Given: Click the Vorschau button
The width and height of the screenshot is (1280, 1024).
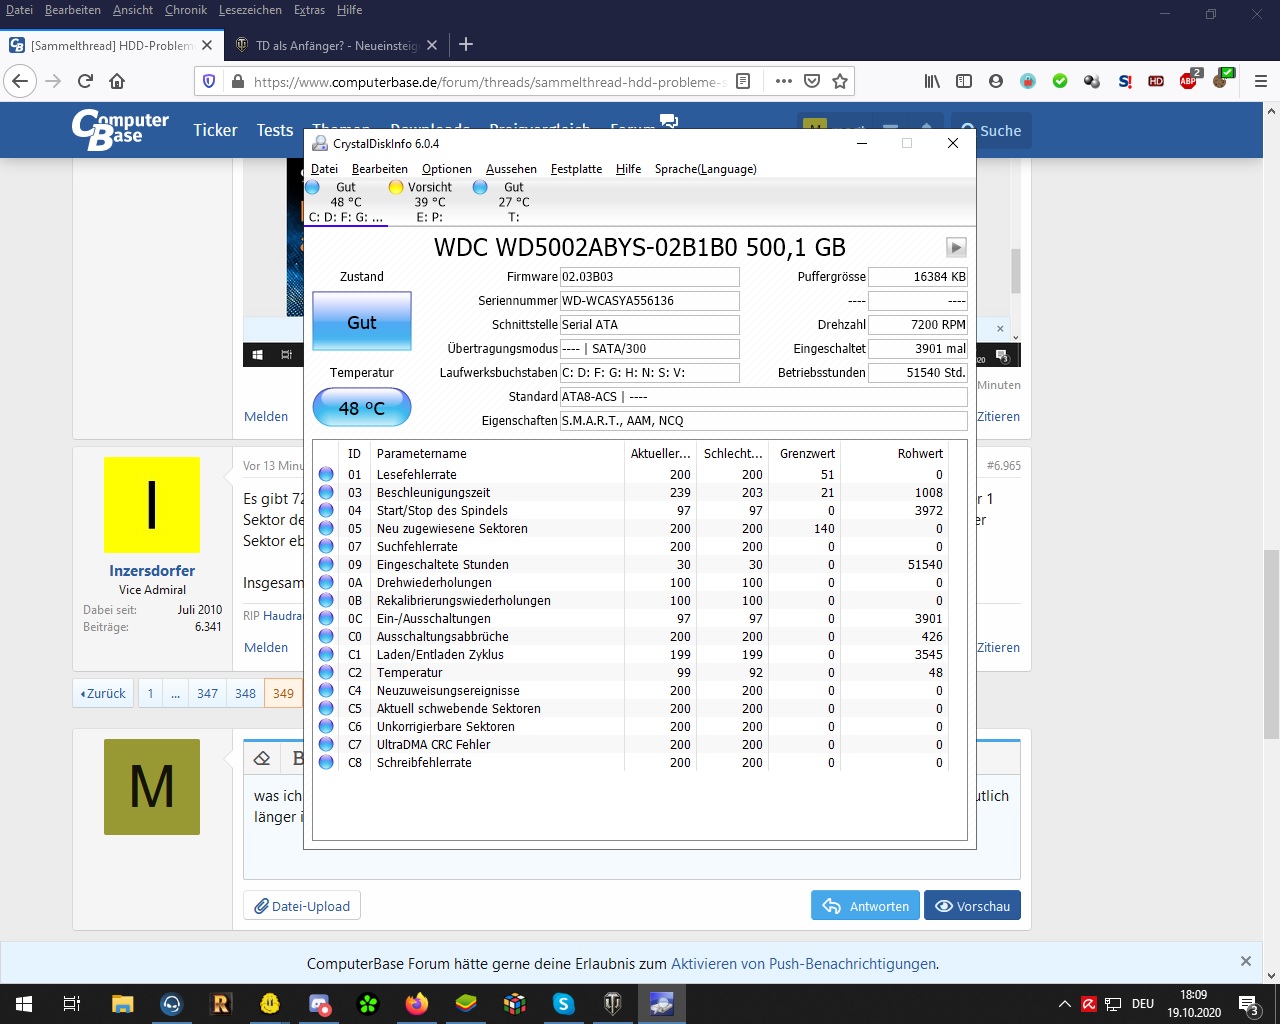Looking at the screenshot, I should point(972,906).
